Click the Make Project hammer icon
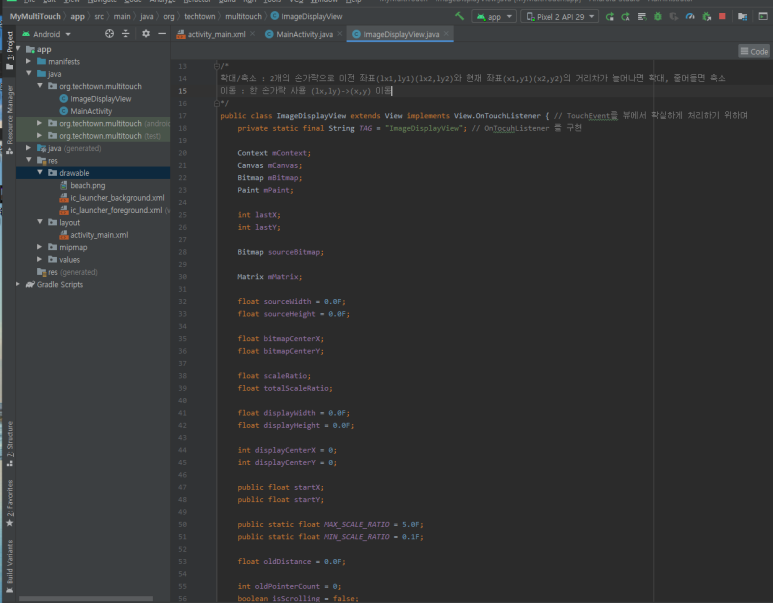The width and height of the screenshot is (773, 603). (459, 17)
